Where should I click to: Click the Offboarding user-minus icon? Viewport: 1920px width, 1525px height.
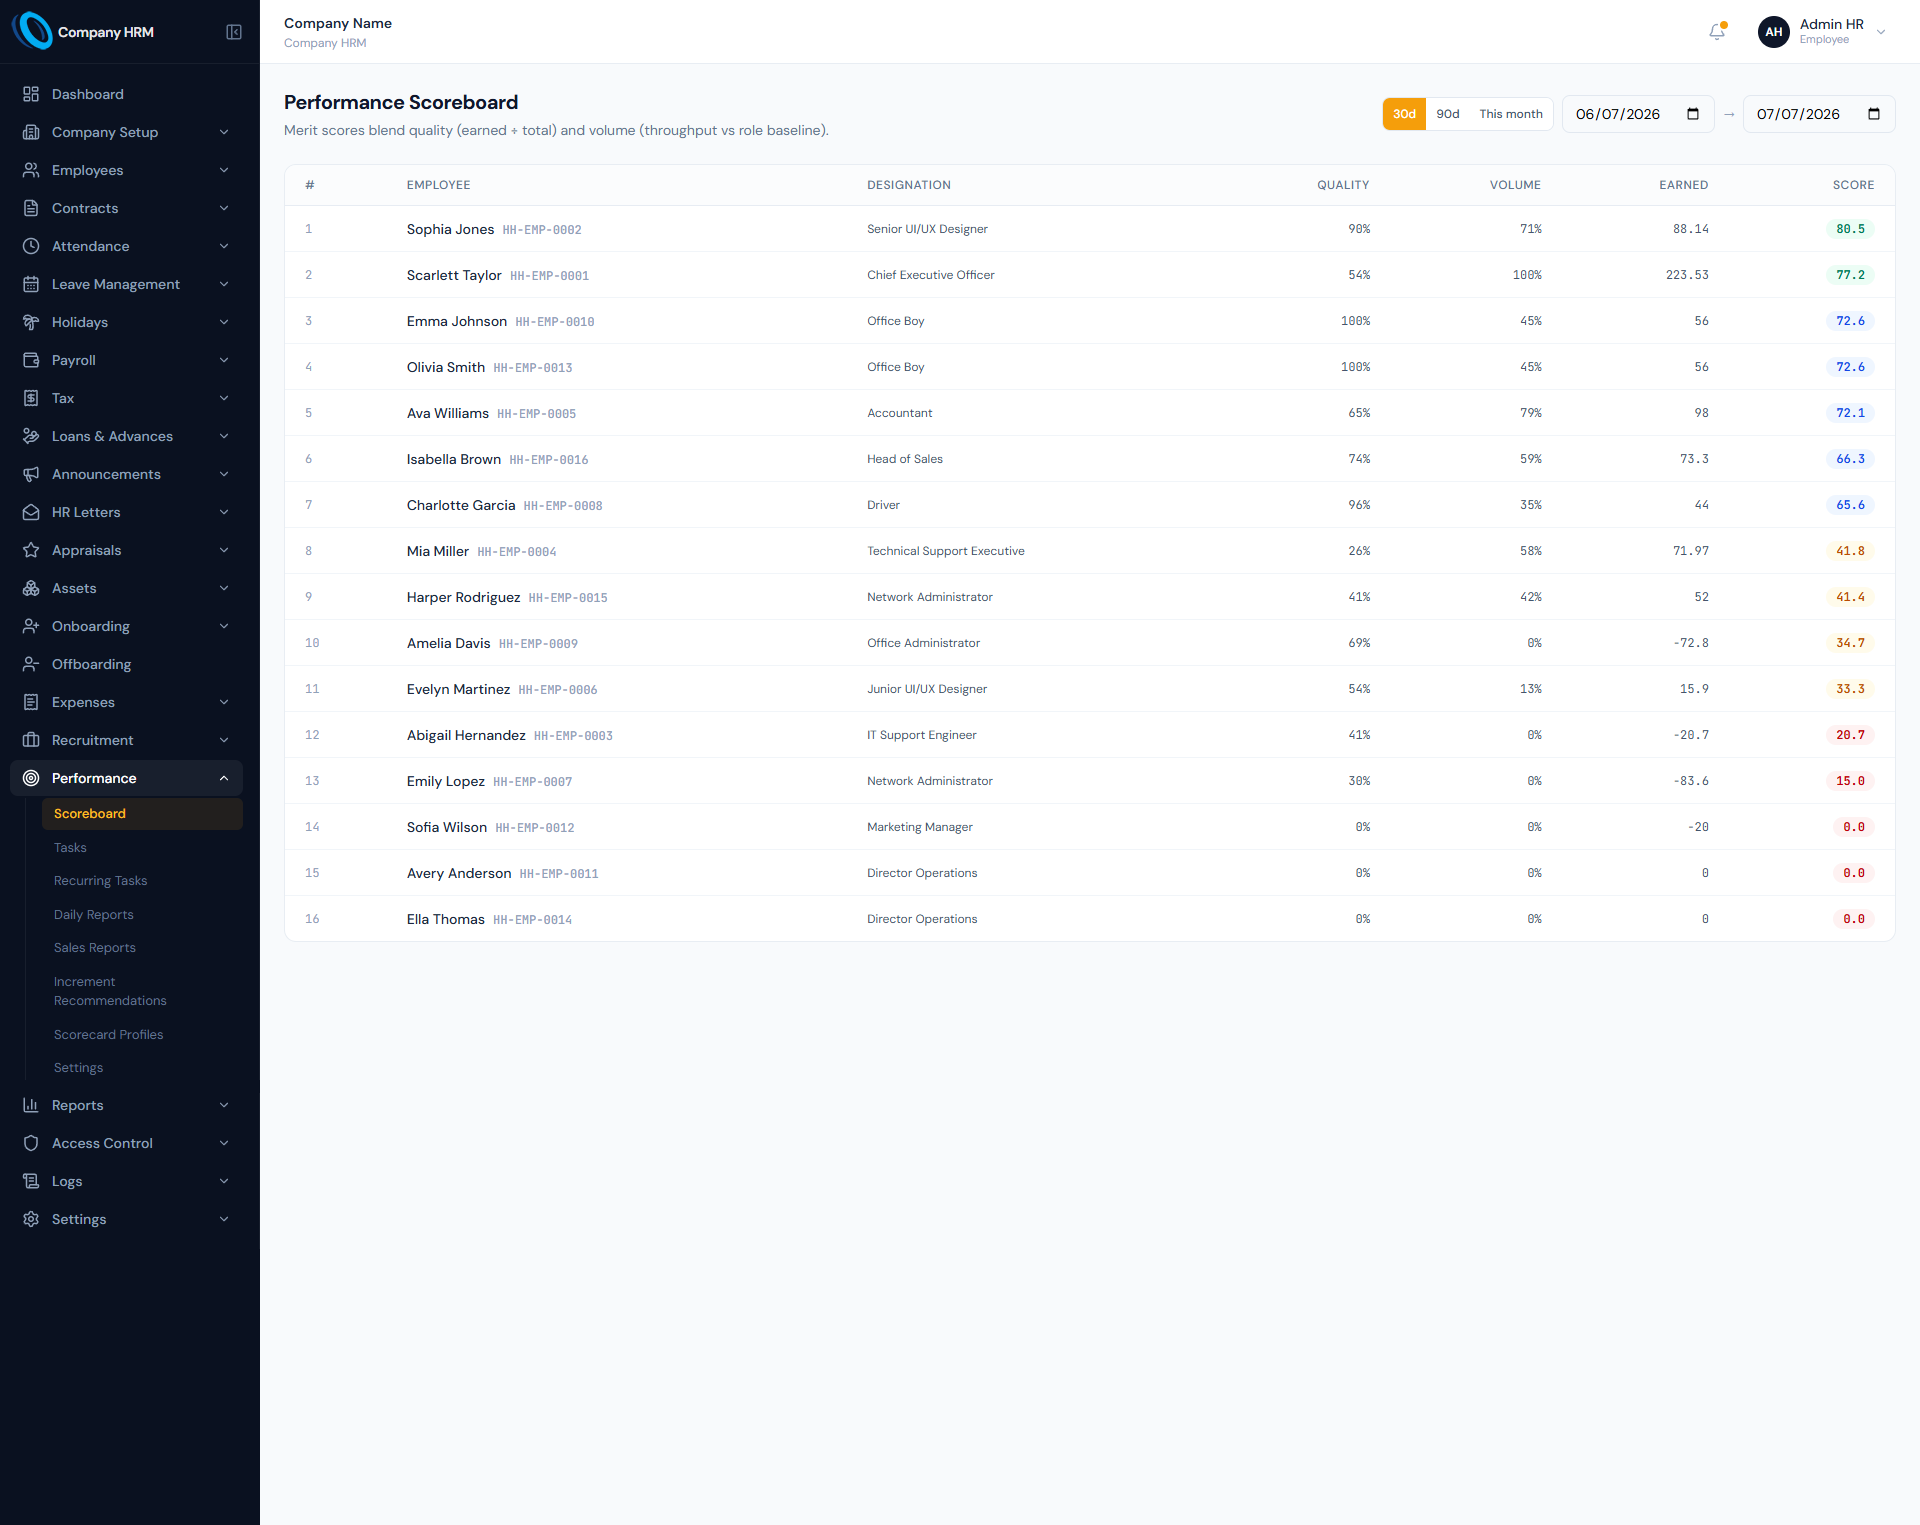click(31, 664)
